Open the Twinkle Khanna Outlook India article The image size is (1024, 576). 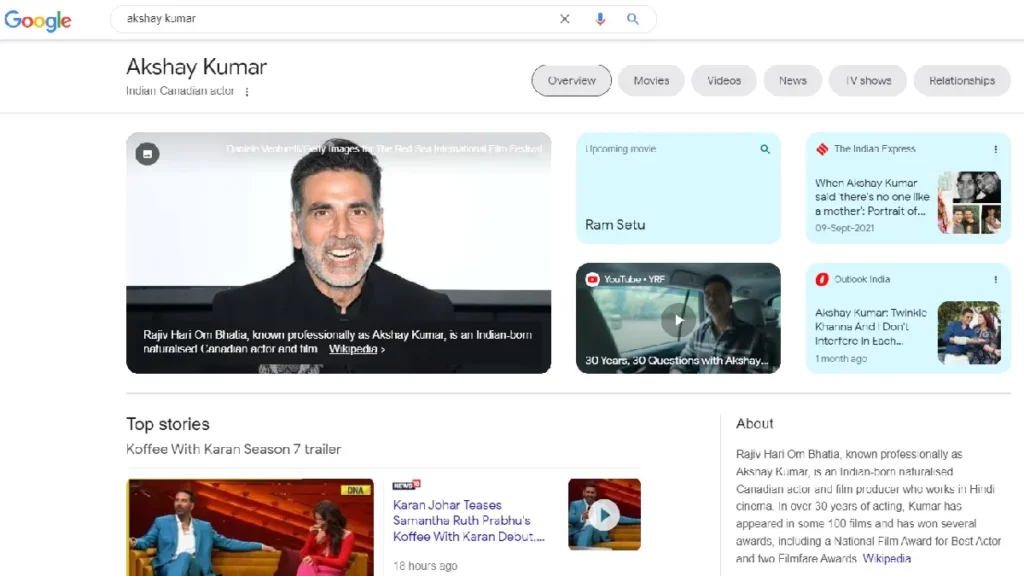pos(871,327)
